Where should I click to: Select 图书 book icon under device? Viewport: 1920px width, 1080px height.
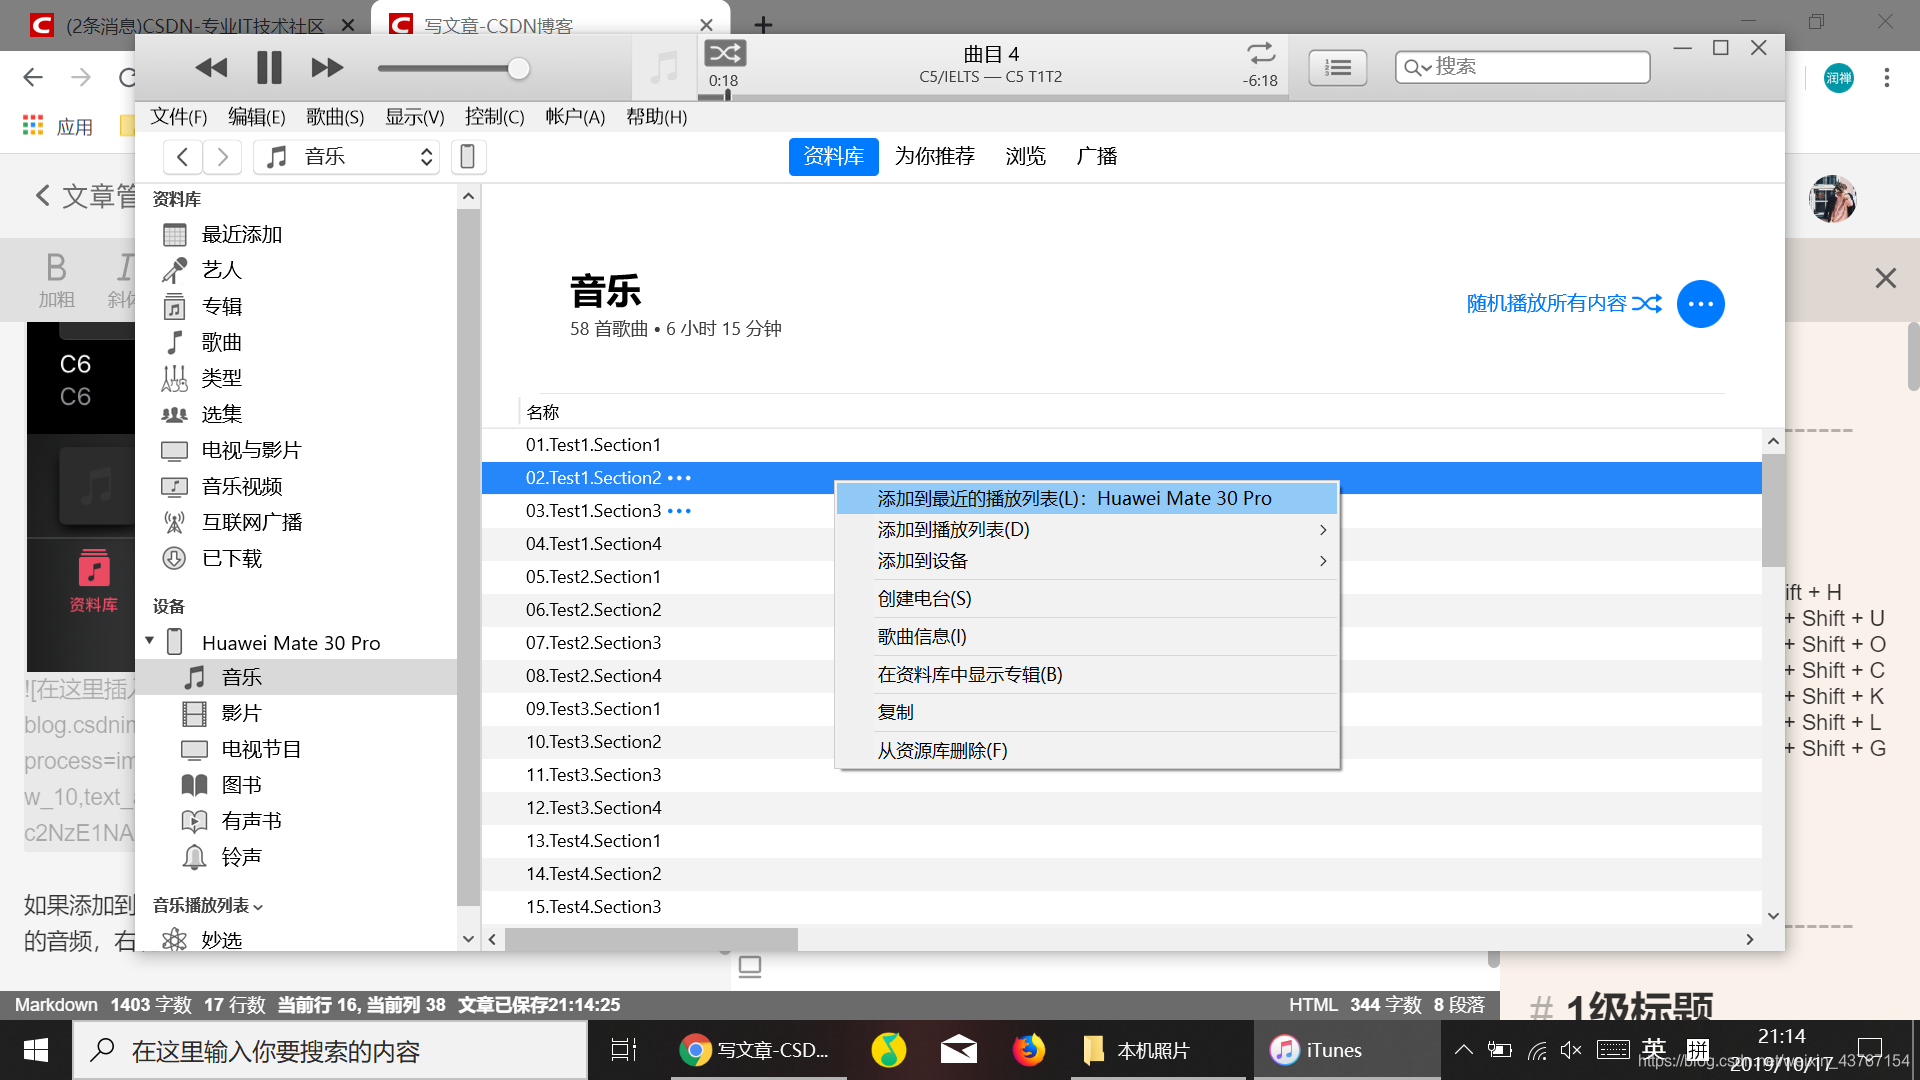[195, 786]
